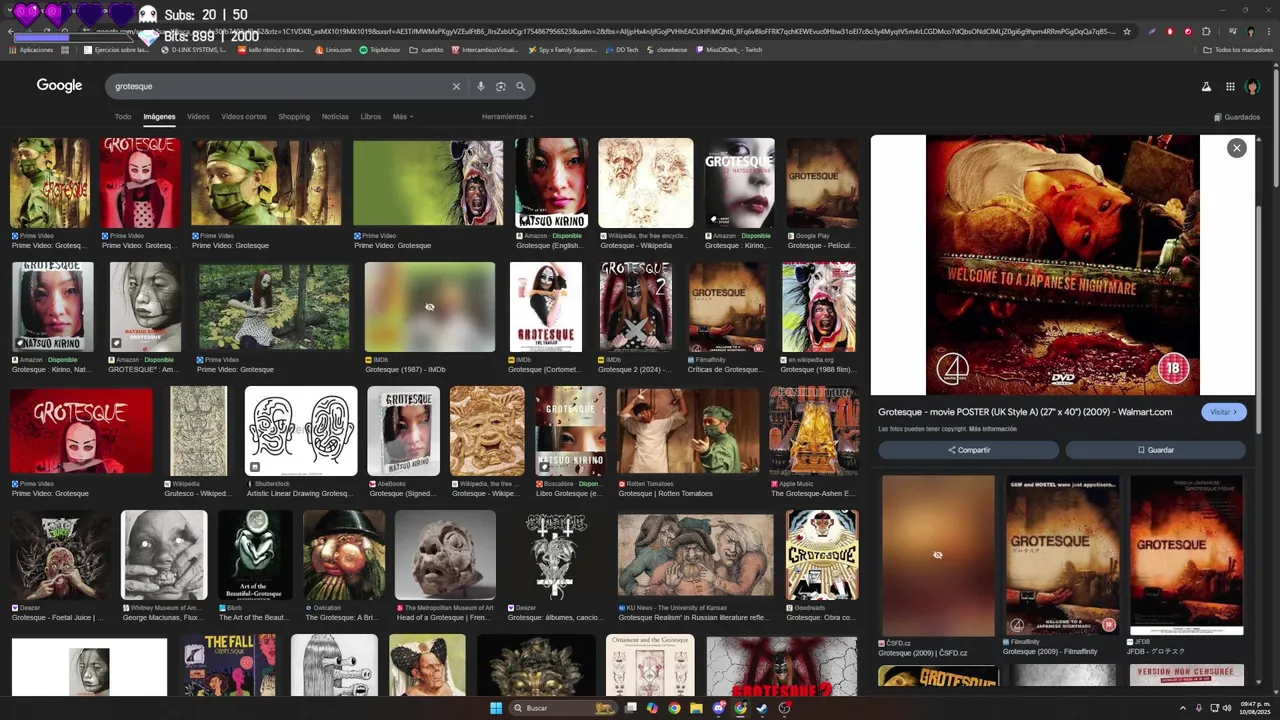Go to the Google logo homepage
This screenshot has height=720, width=1280.
click(60, 86)
